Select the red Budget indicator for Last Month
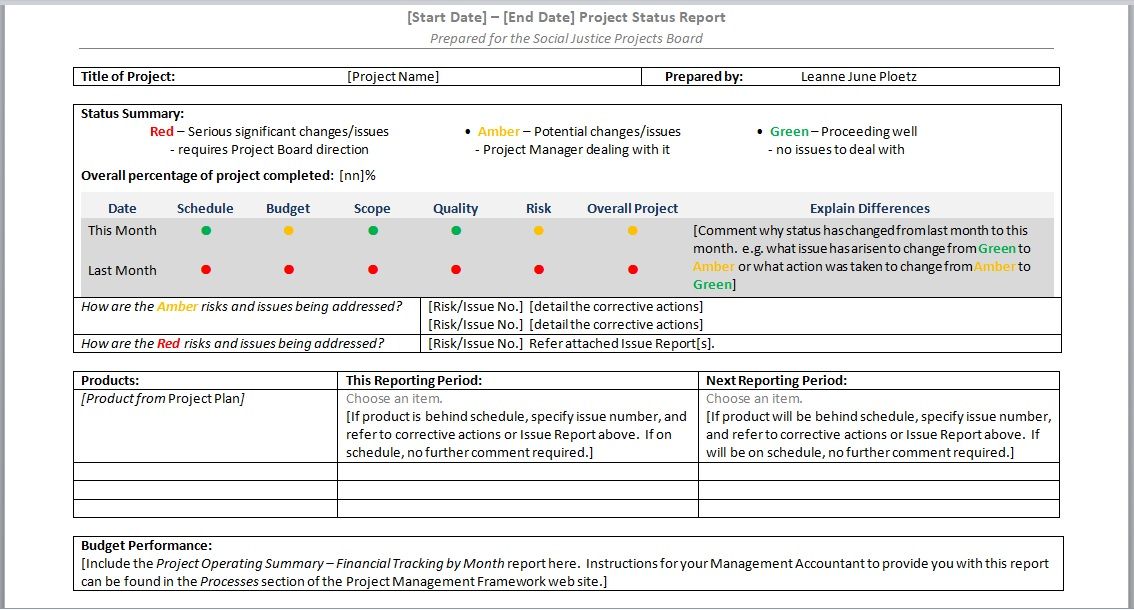 [289, 269]
